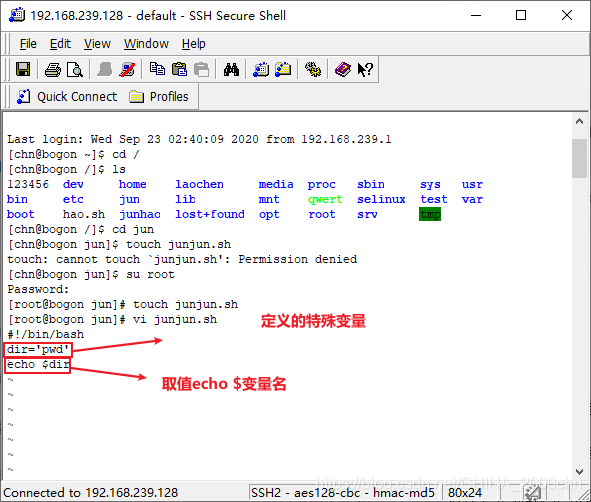
Task: Click the 'boot' directory name
Action: click(x=21, y=214)
